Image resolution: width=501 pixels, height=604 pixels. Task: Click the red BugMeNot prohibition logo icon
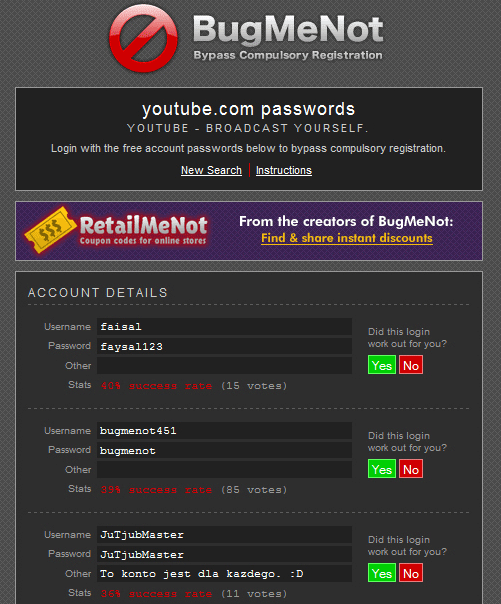[x=143, y=38]
